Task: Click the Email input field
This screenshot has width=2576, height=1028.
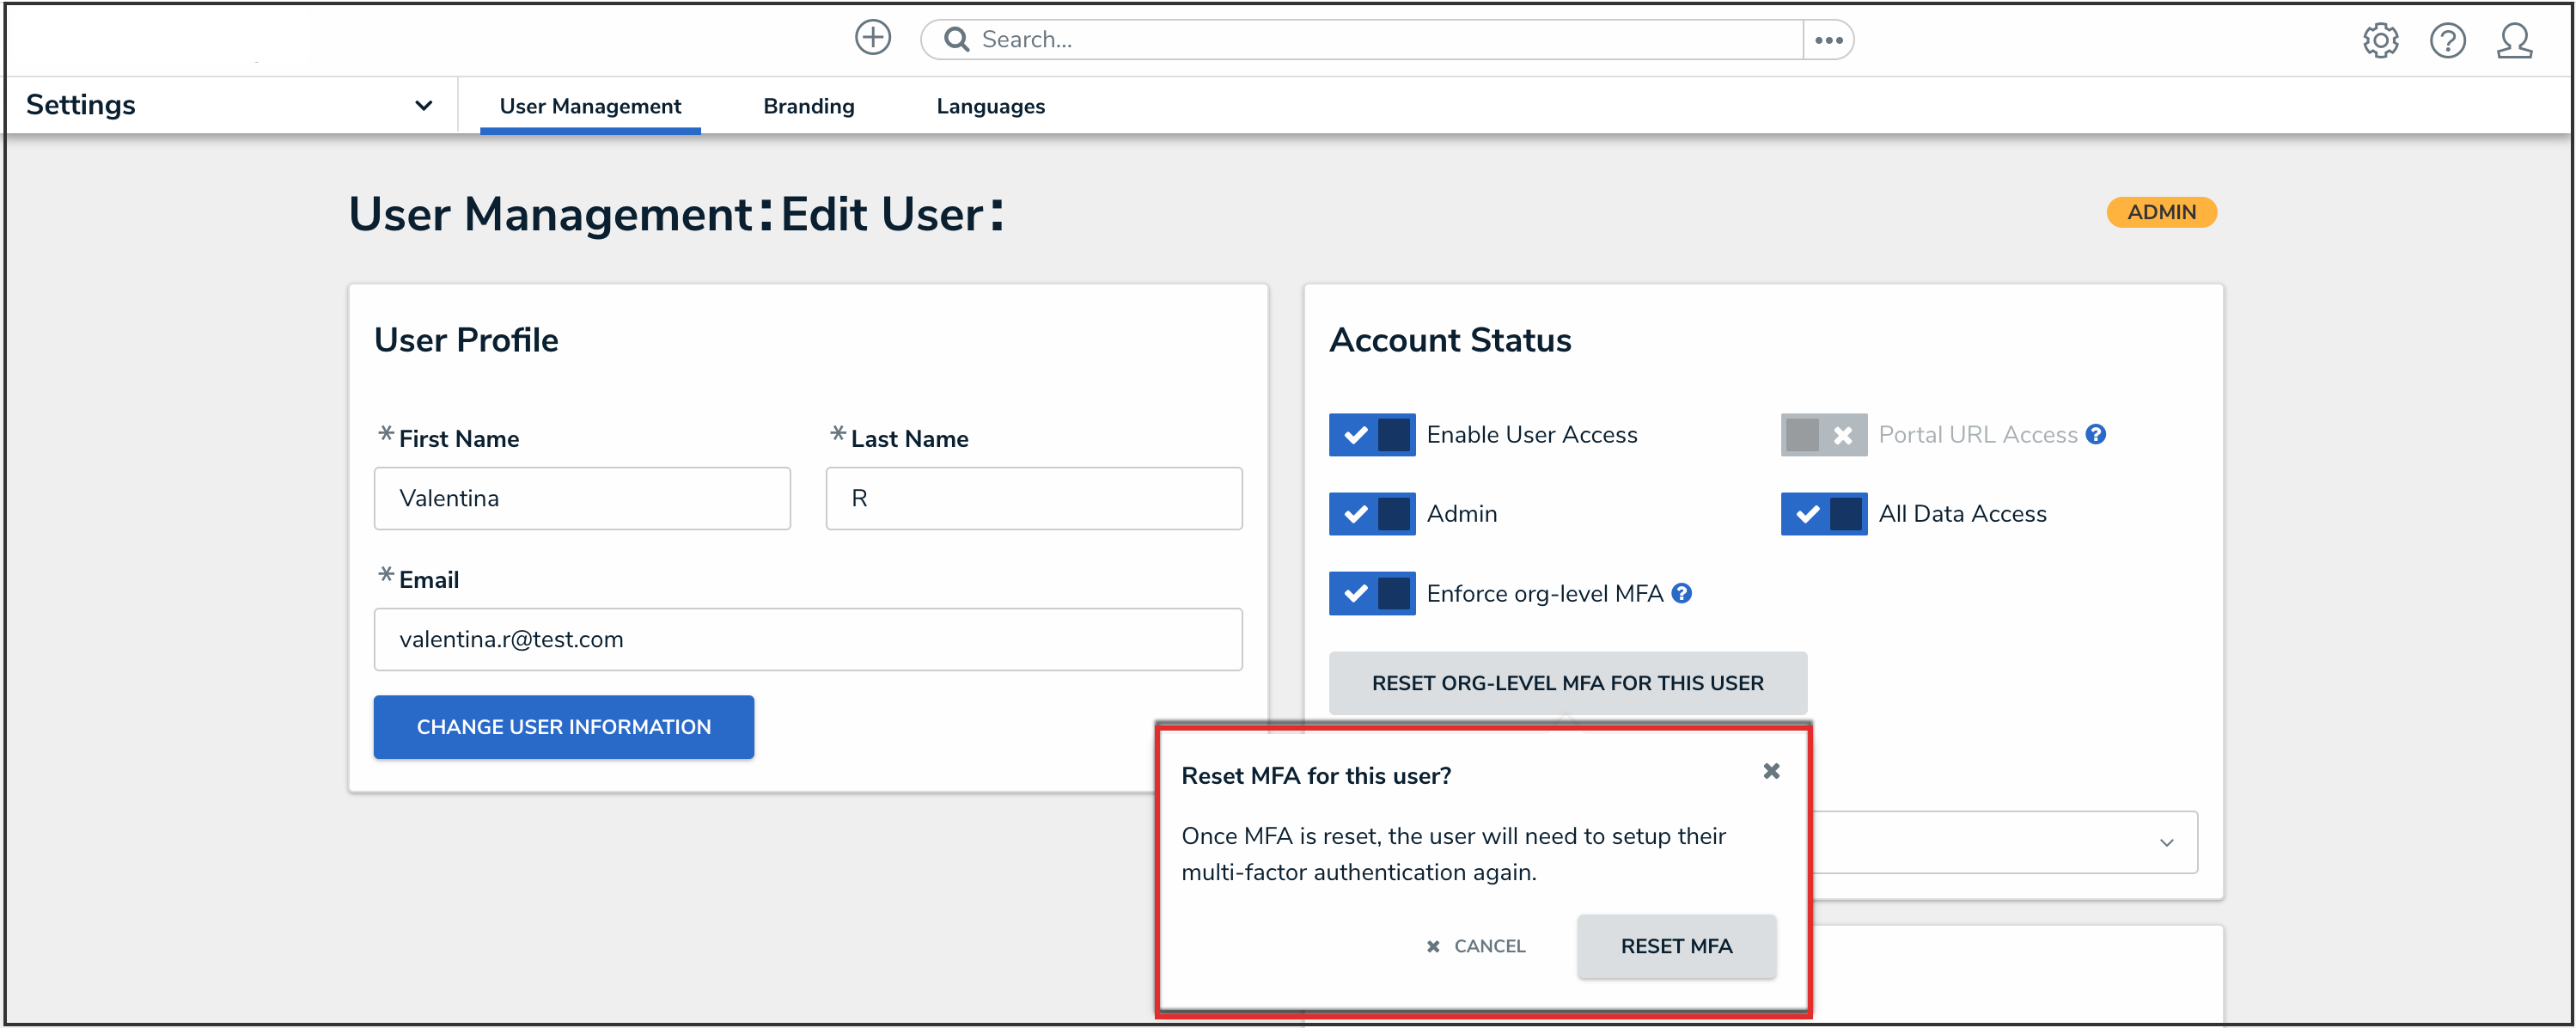Action: point(807,639)
